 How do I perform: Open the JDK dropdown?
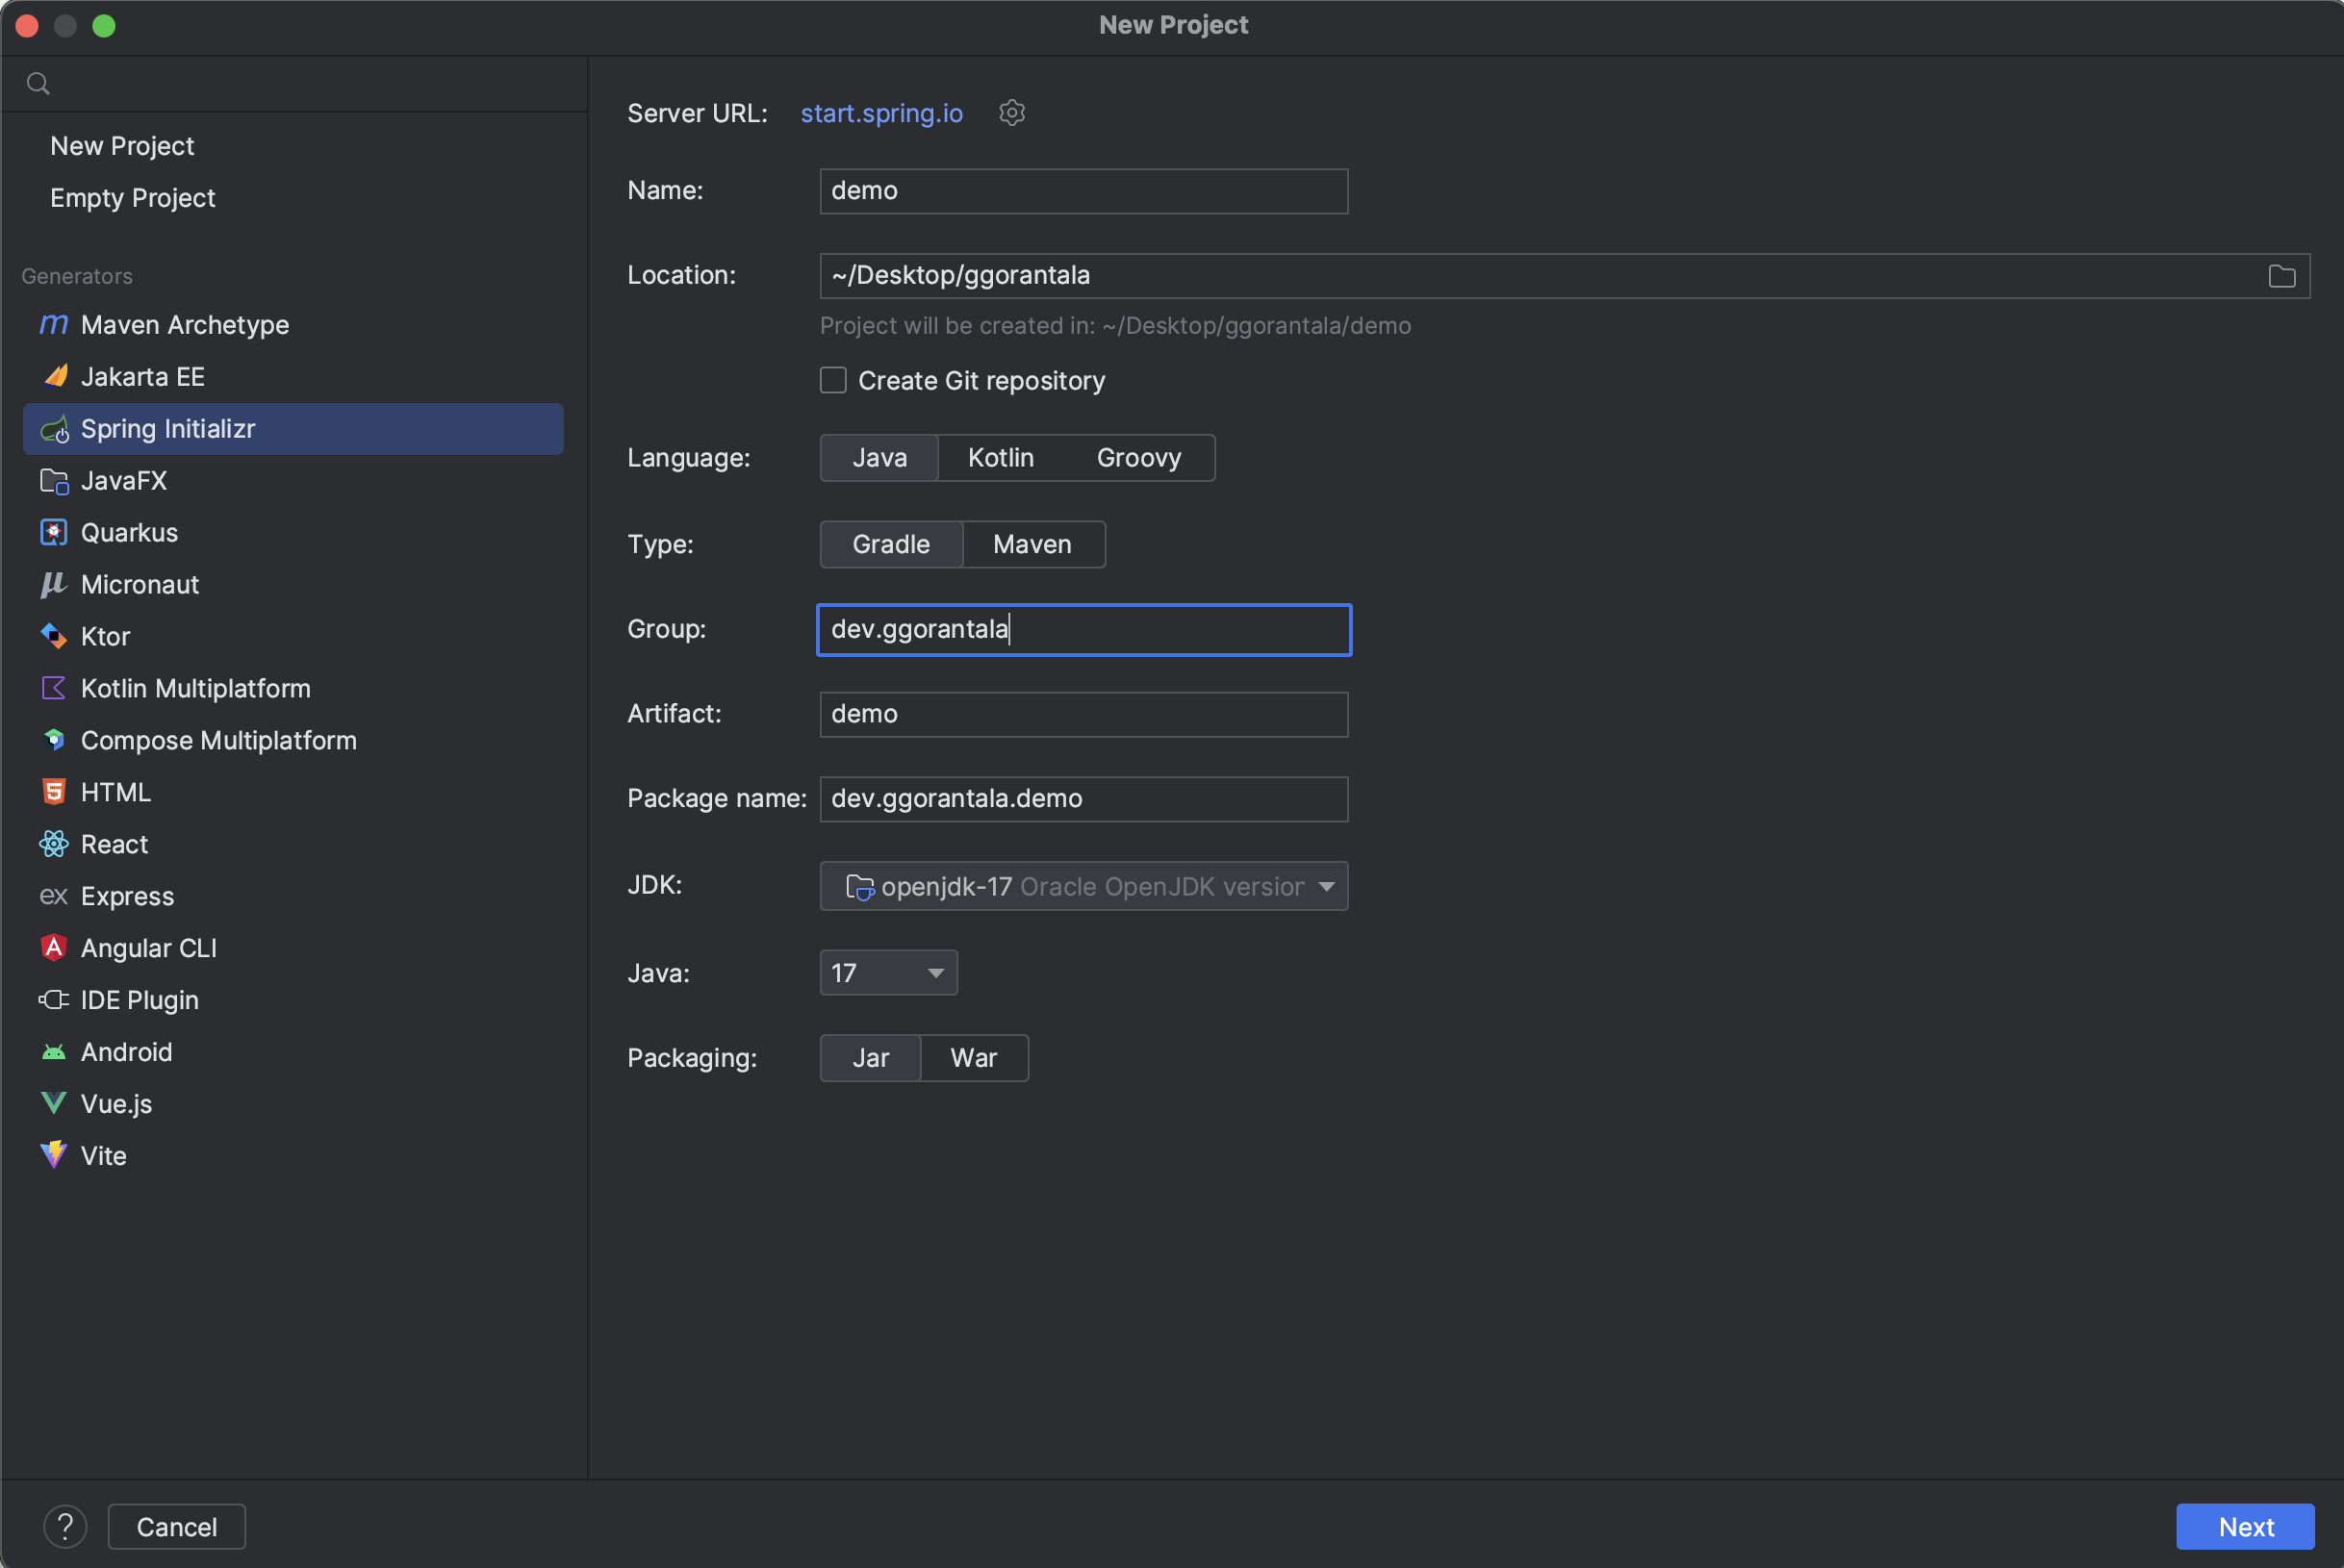click(1083, 886)
